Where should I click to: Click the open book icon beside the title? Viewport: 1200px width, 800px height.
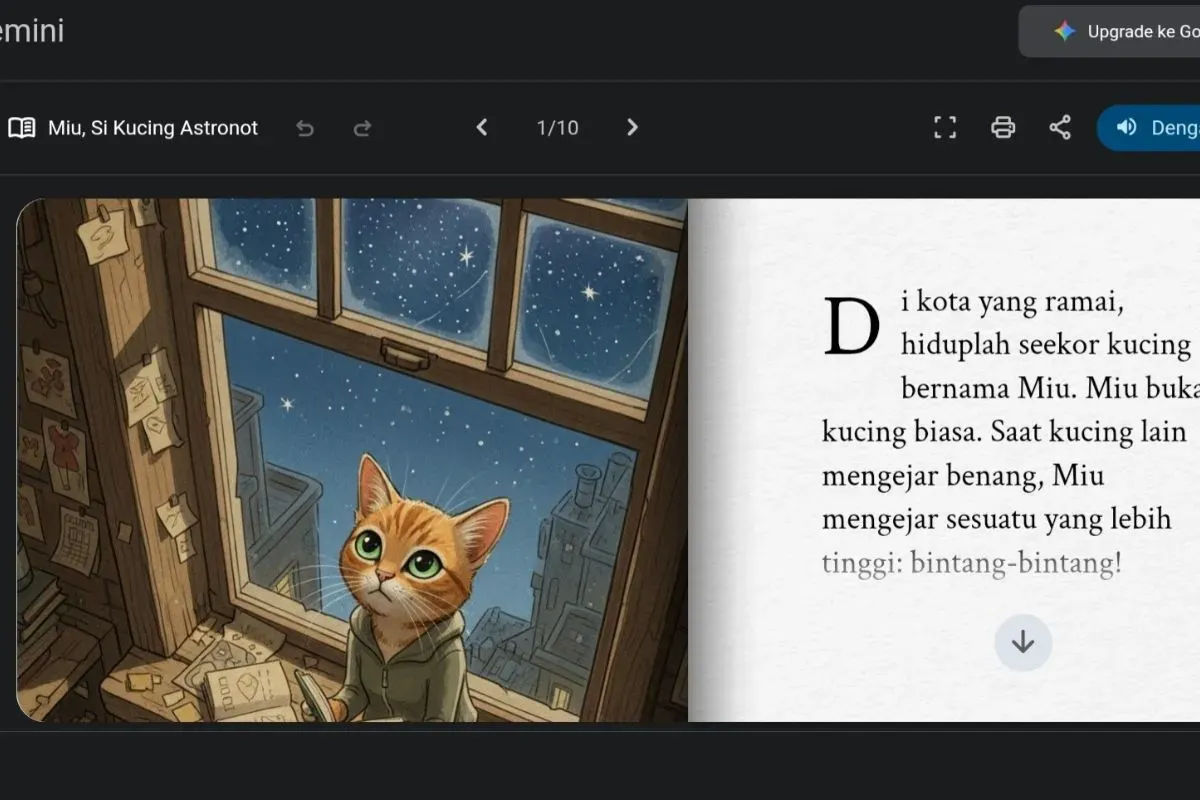pos(22,128)
